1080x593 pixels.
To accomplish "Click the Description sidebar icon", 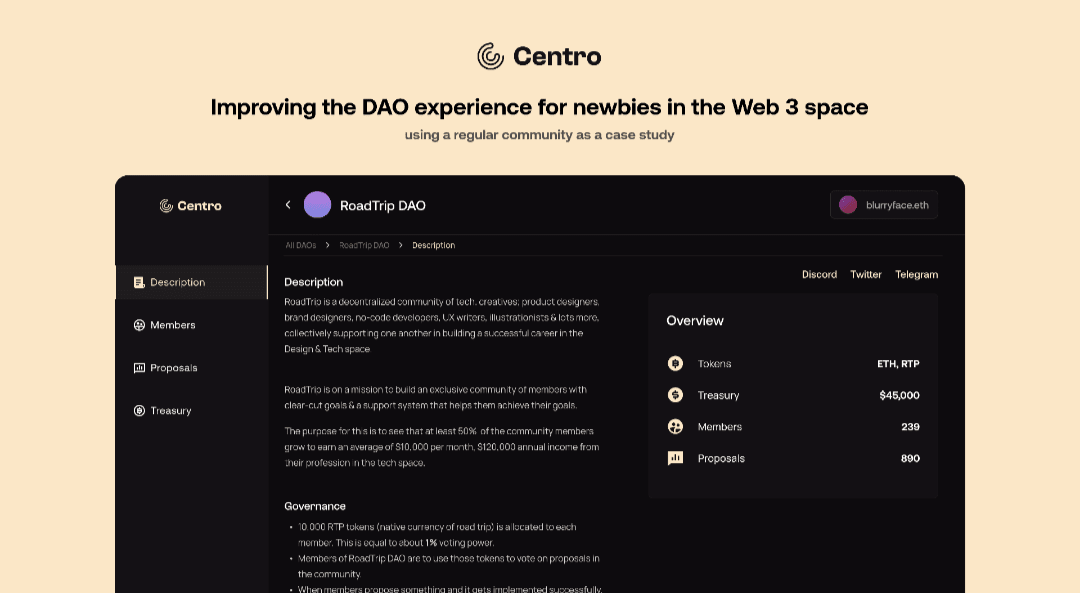I will 139,282.
